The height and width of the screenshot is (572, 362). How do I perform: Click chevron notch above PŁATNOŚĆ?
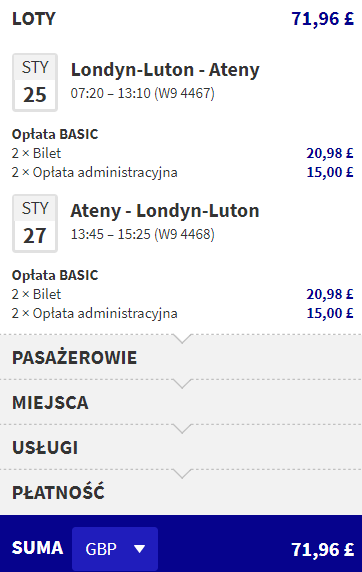(181, 474)
